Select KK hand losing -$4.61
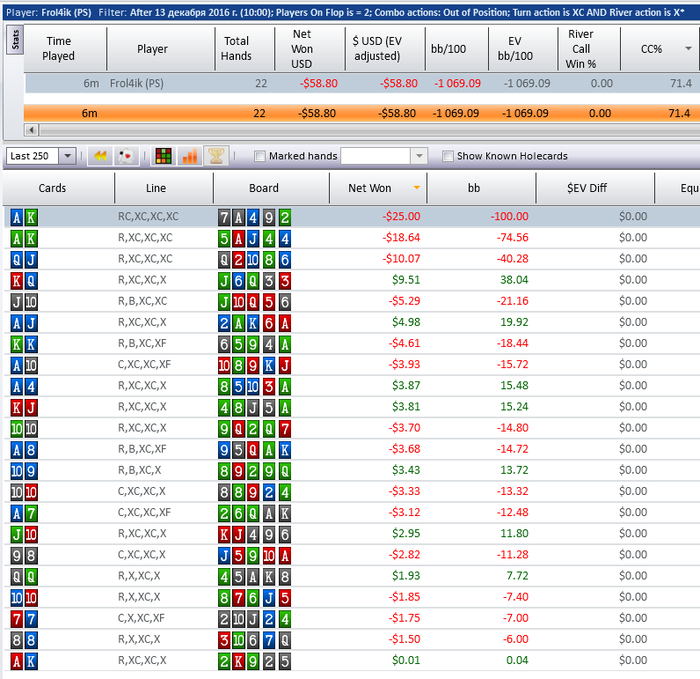The width and height of the screenshot is (700, 679). point(352,343)
